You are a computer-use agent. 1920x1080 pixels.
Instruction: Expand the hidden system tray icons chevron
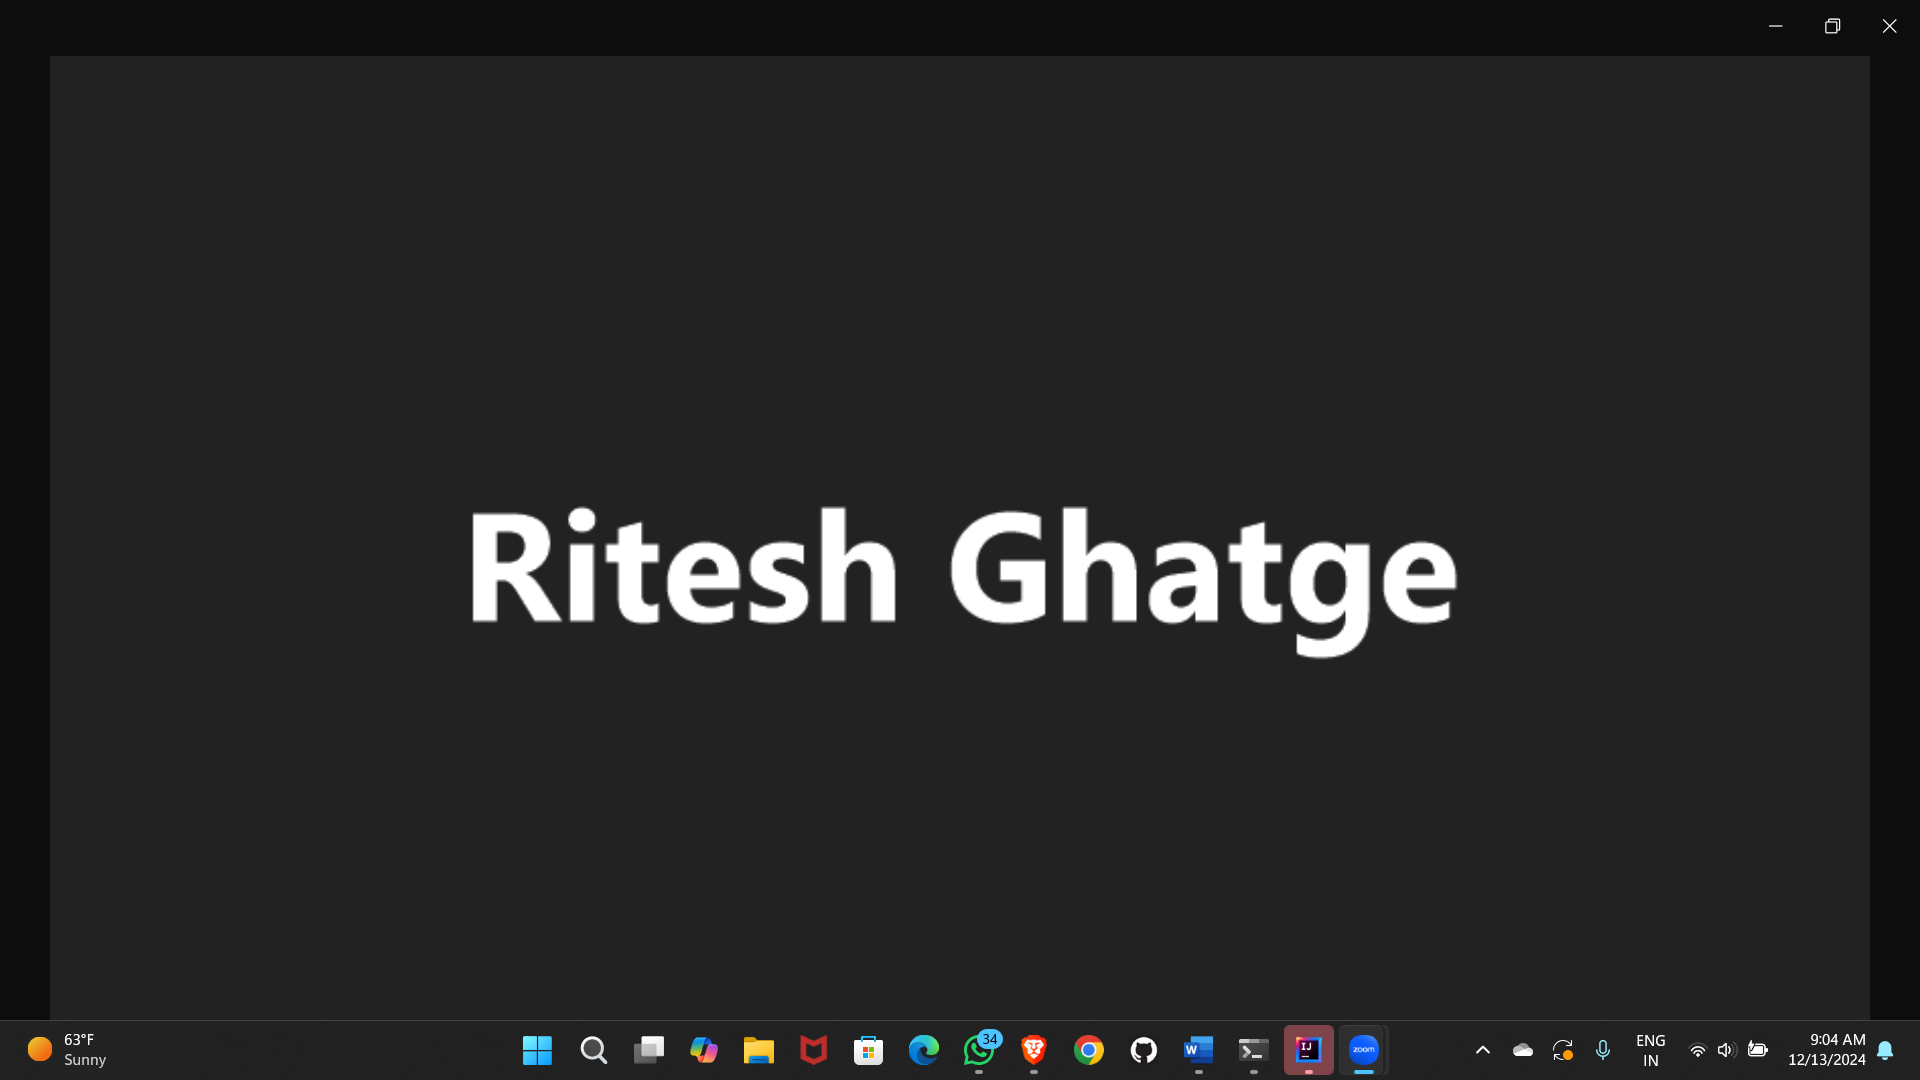click(x=1483, y=1050)
